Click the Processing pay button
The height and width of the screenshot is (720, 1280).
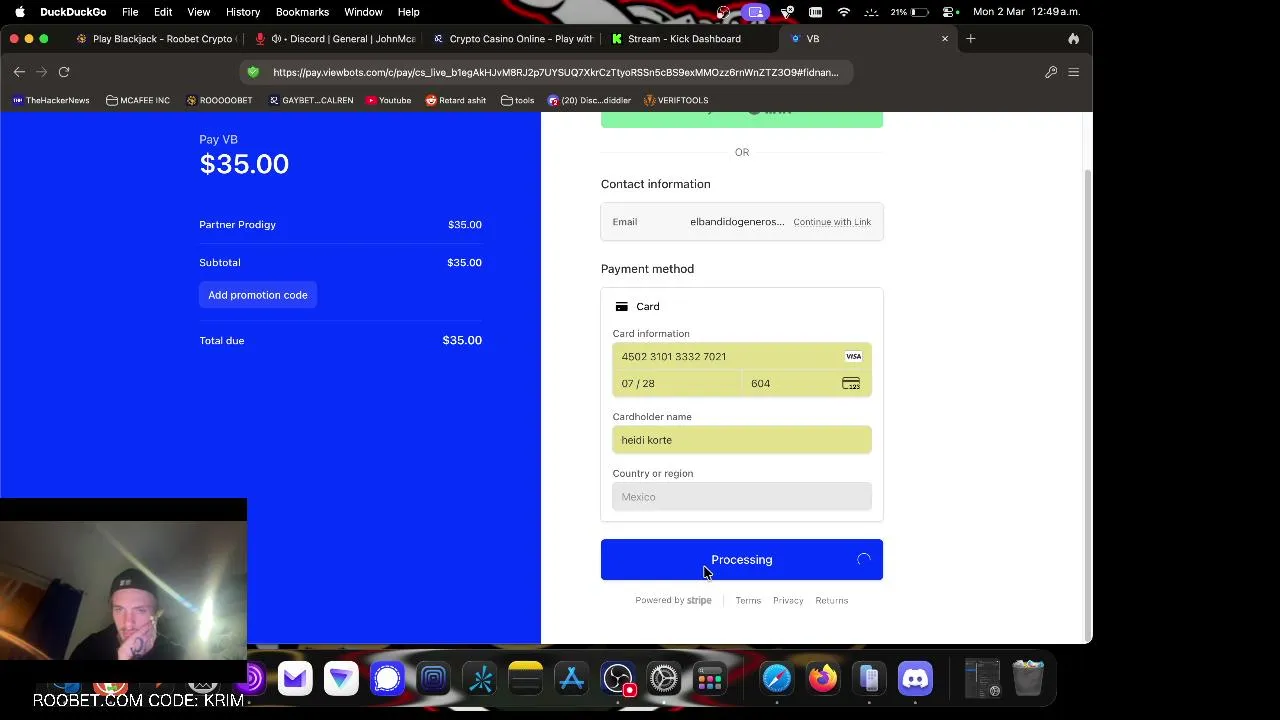point(742,560)
